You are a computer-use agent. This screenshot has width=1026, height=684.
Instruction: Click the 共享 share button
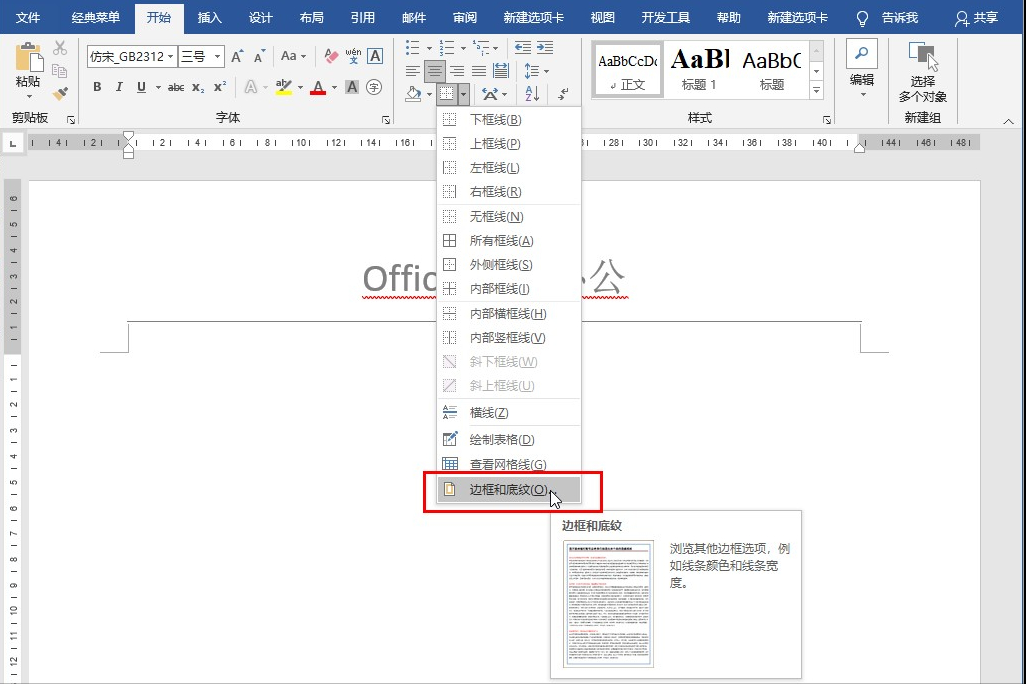pos(976,18)
